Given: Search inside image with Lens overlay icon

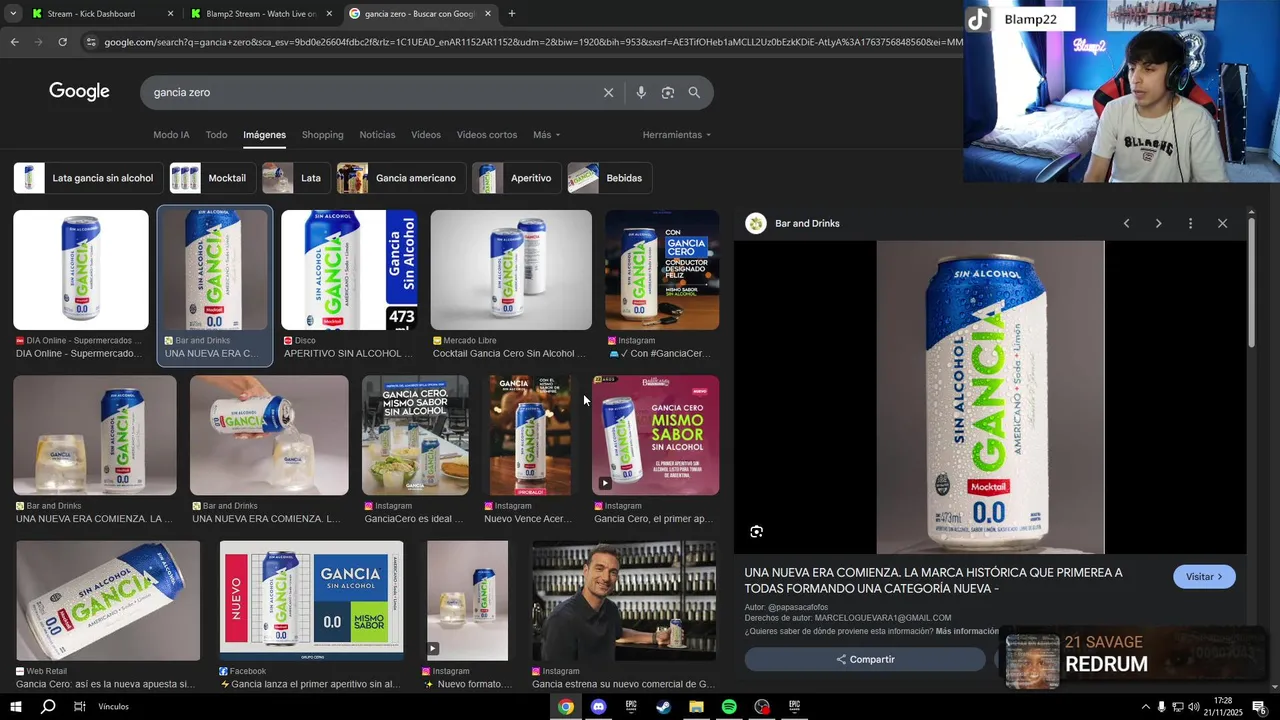Looking at the screenshot, I should point(757,532).
